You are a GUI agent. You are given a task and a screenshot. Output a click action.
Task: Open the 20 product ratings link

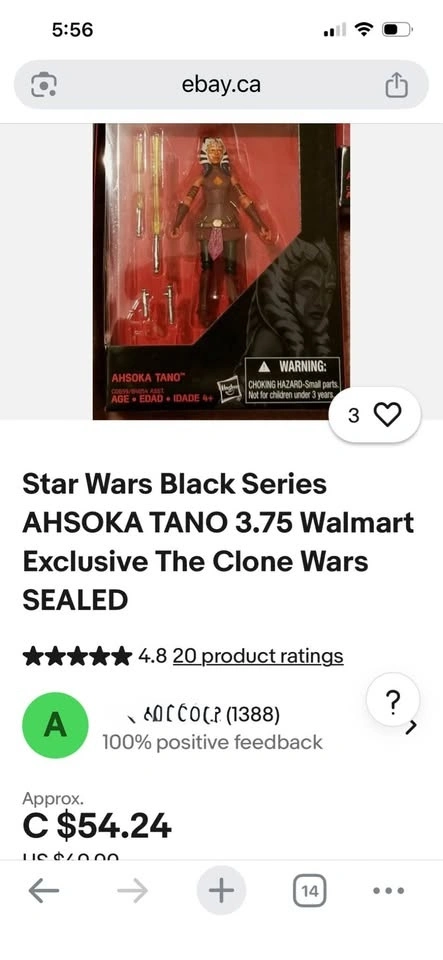[258, 656]
